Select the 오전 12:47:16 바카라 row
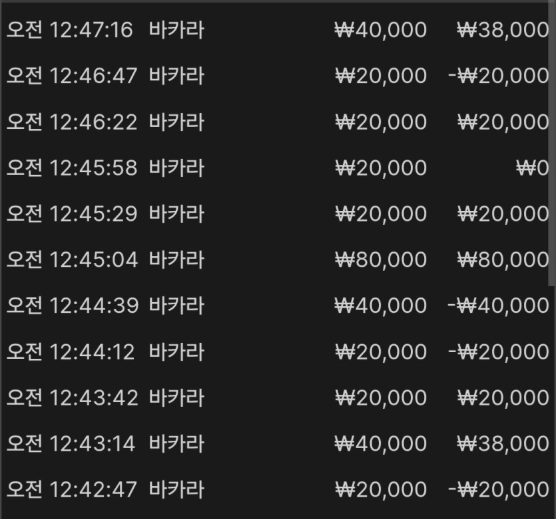This screenshot has height=519, width=556. click(277, 29)
